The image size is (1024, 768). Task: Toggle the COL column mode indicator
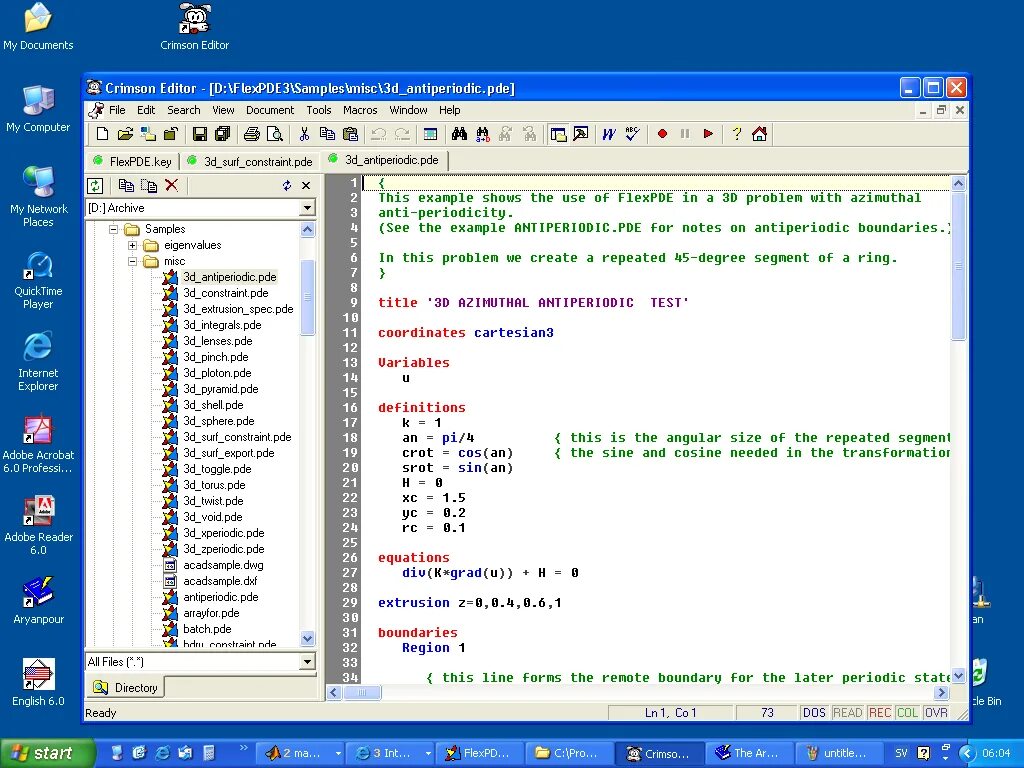tap(907, 712)
